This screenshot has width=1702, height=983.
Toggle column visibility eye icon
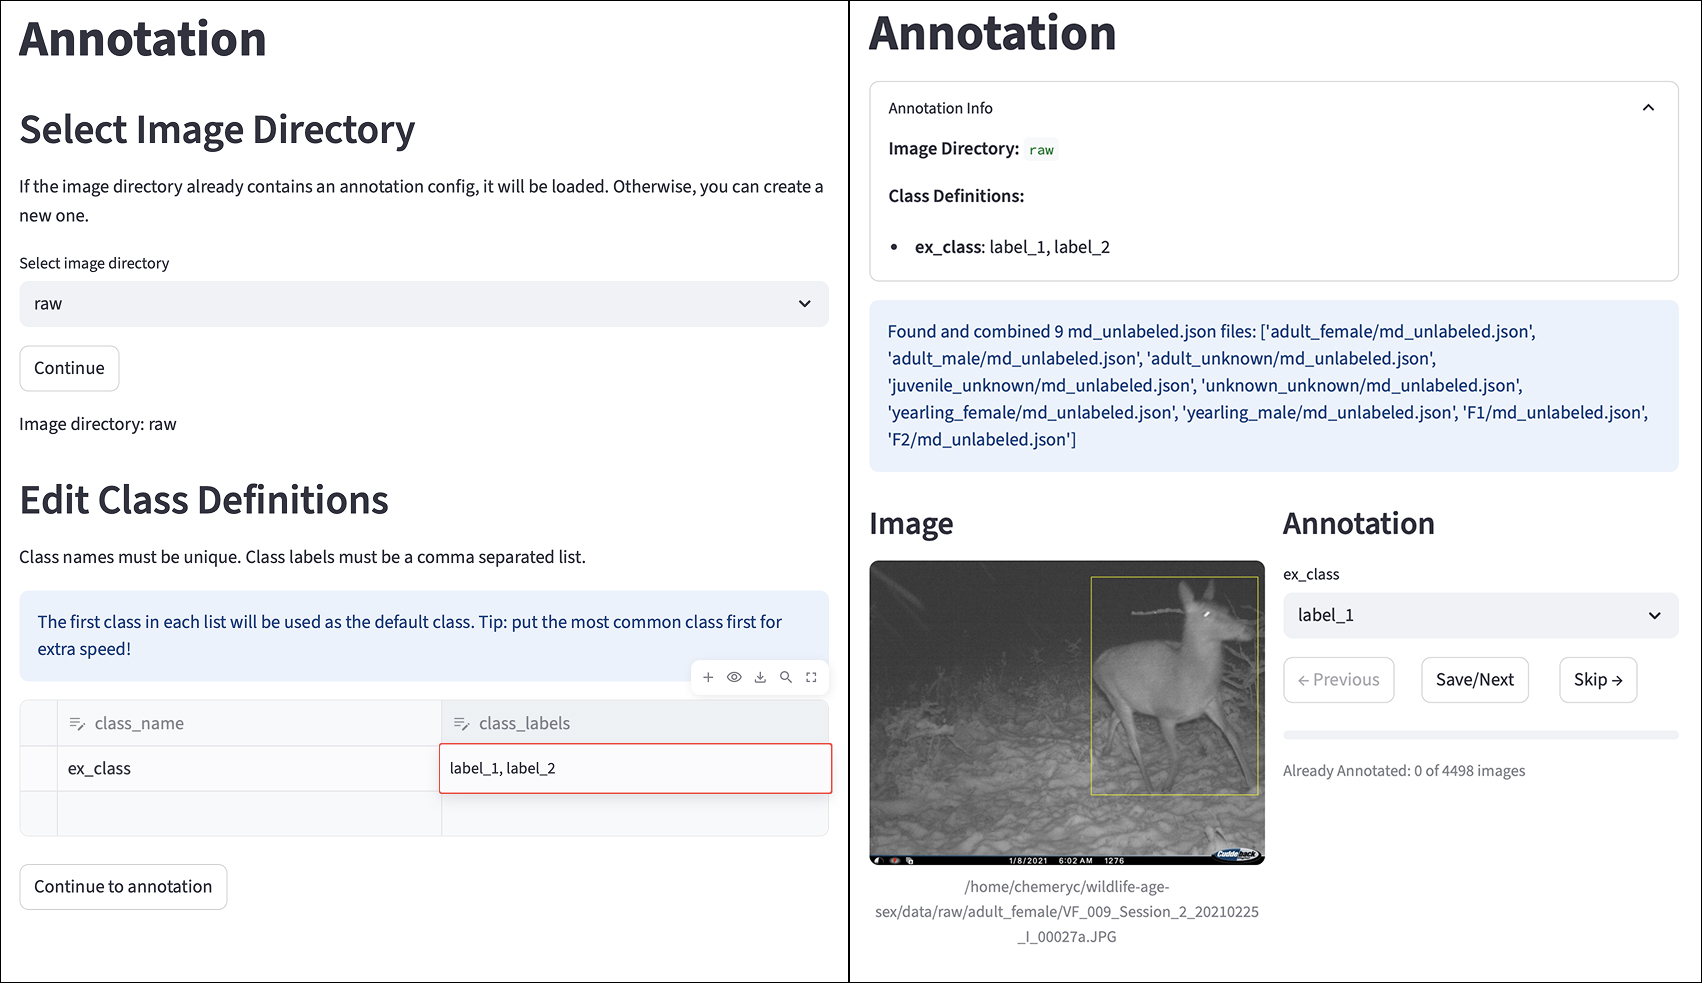(x=734, y=677)
